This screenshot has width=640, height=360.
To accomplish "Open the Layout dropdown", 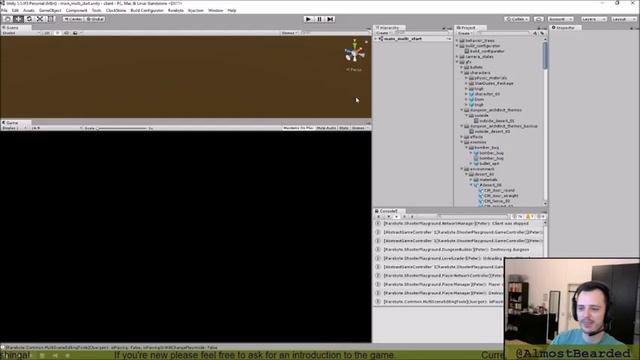I will (x=623, y=19).
